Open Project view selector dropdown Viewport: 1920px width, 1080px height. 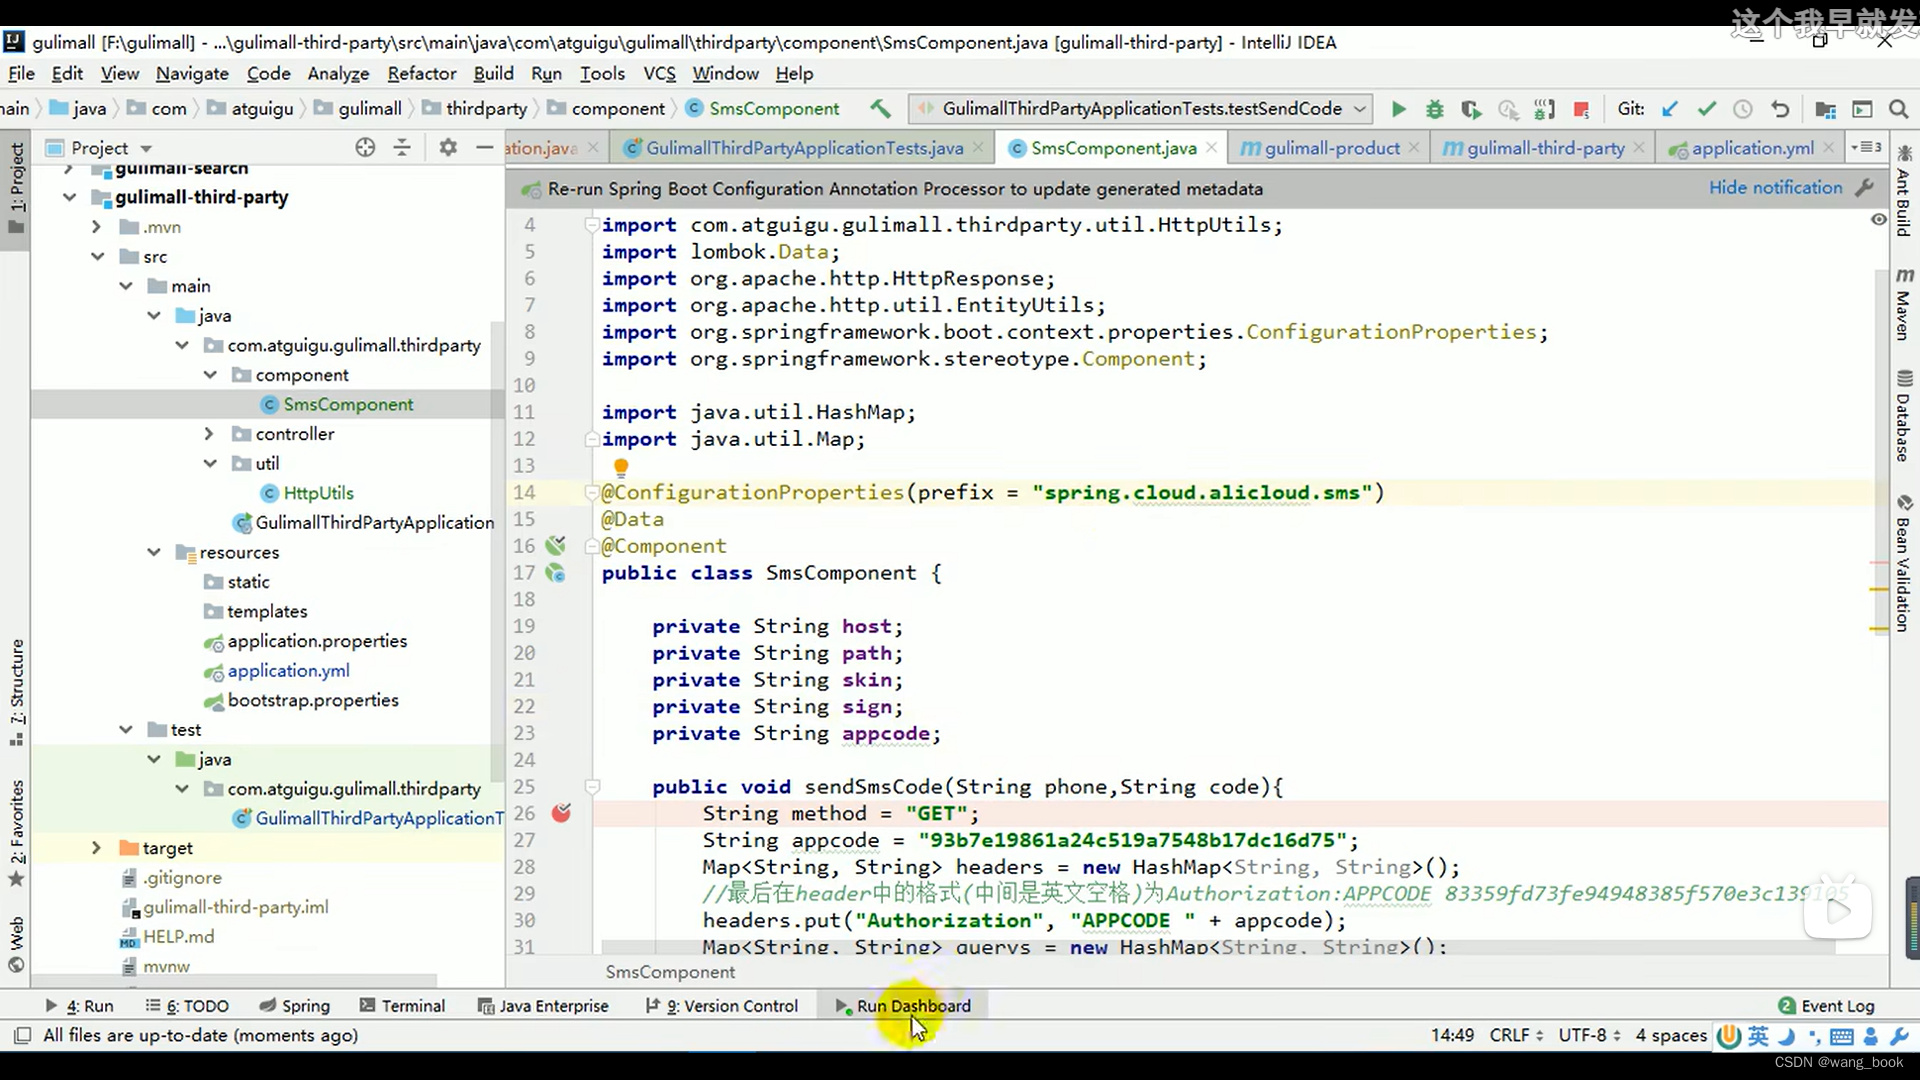(146, 148)
